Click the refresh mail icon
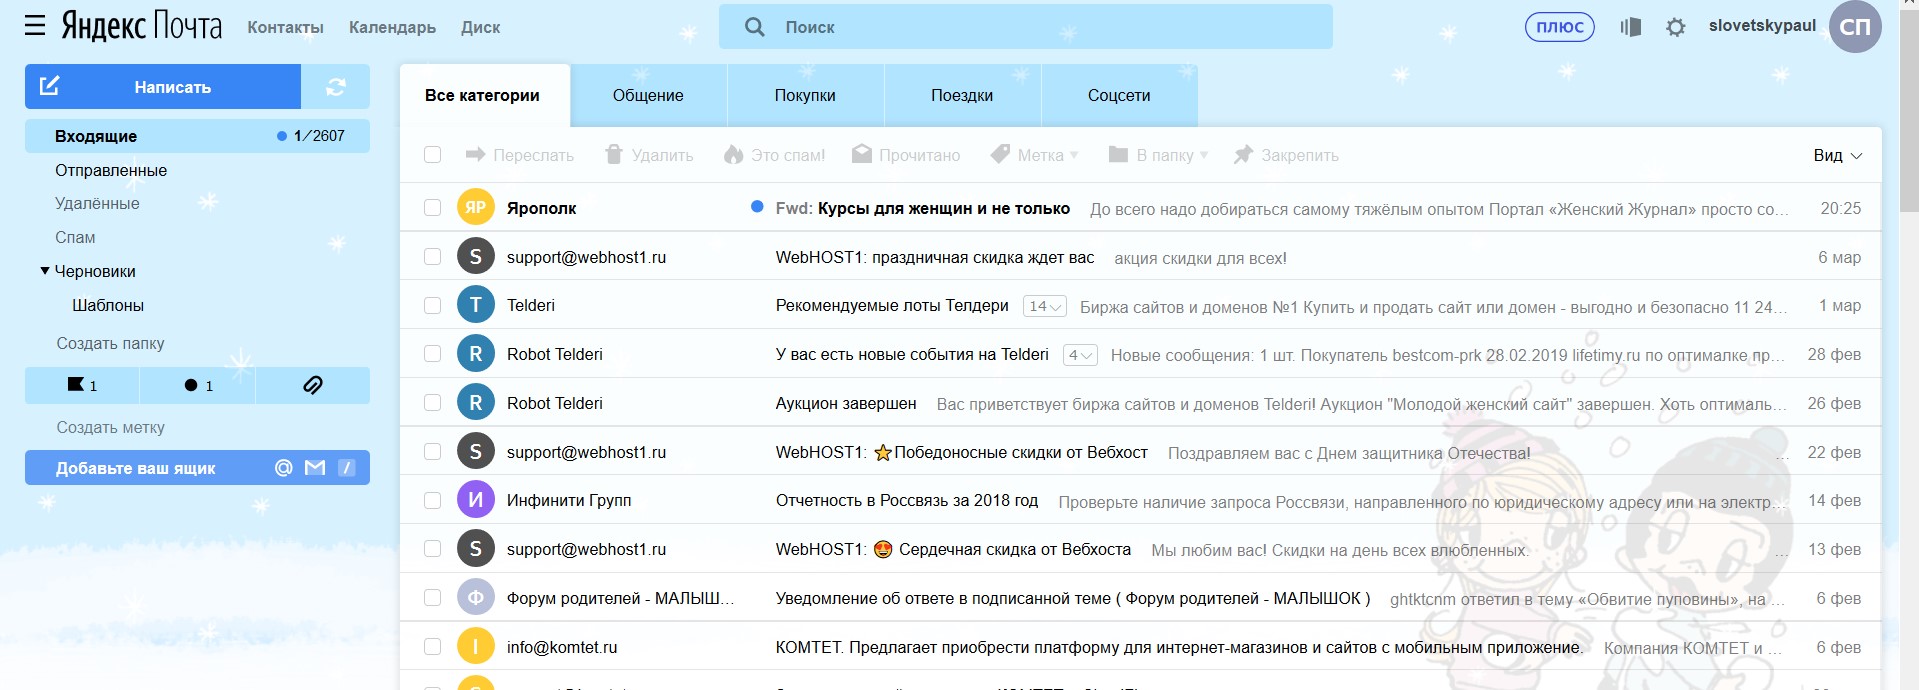The width and height of the screenshot is (1919, 690). pos(336,87)
